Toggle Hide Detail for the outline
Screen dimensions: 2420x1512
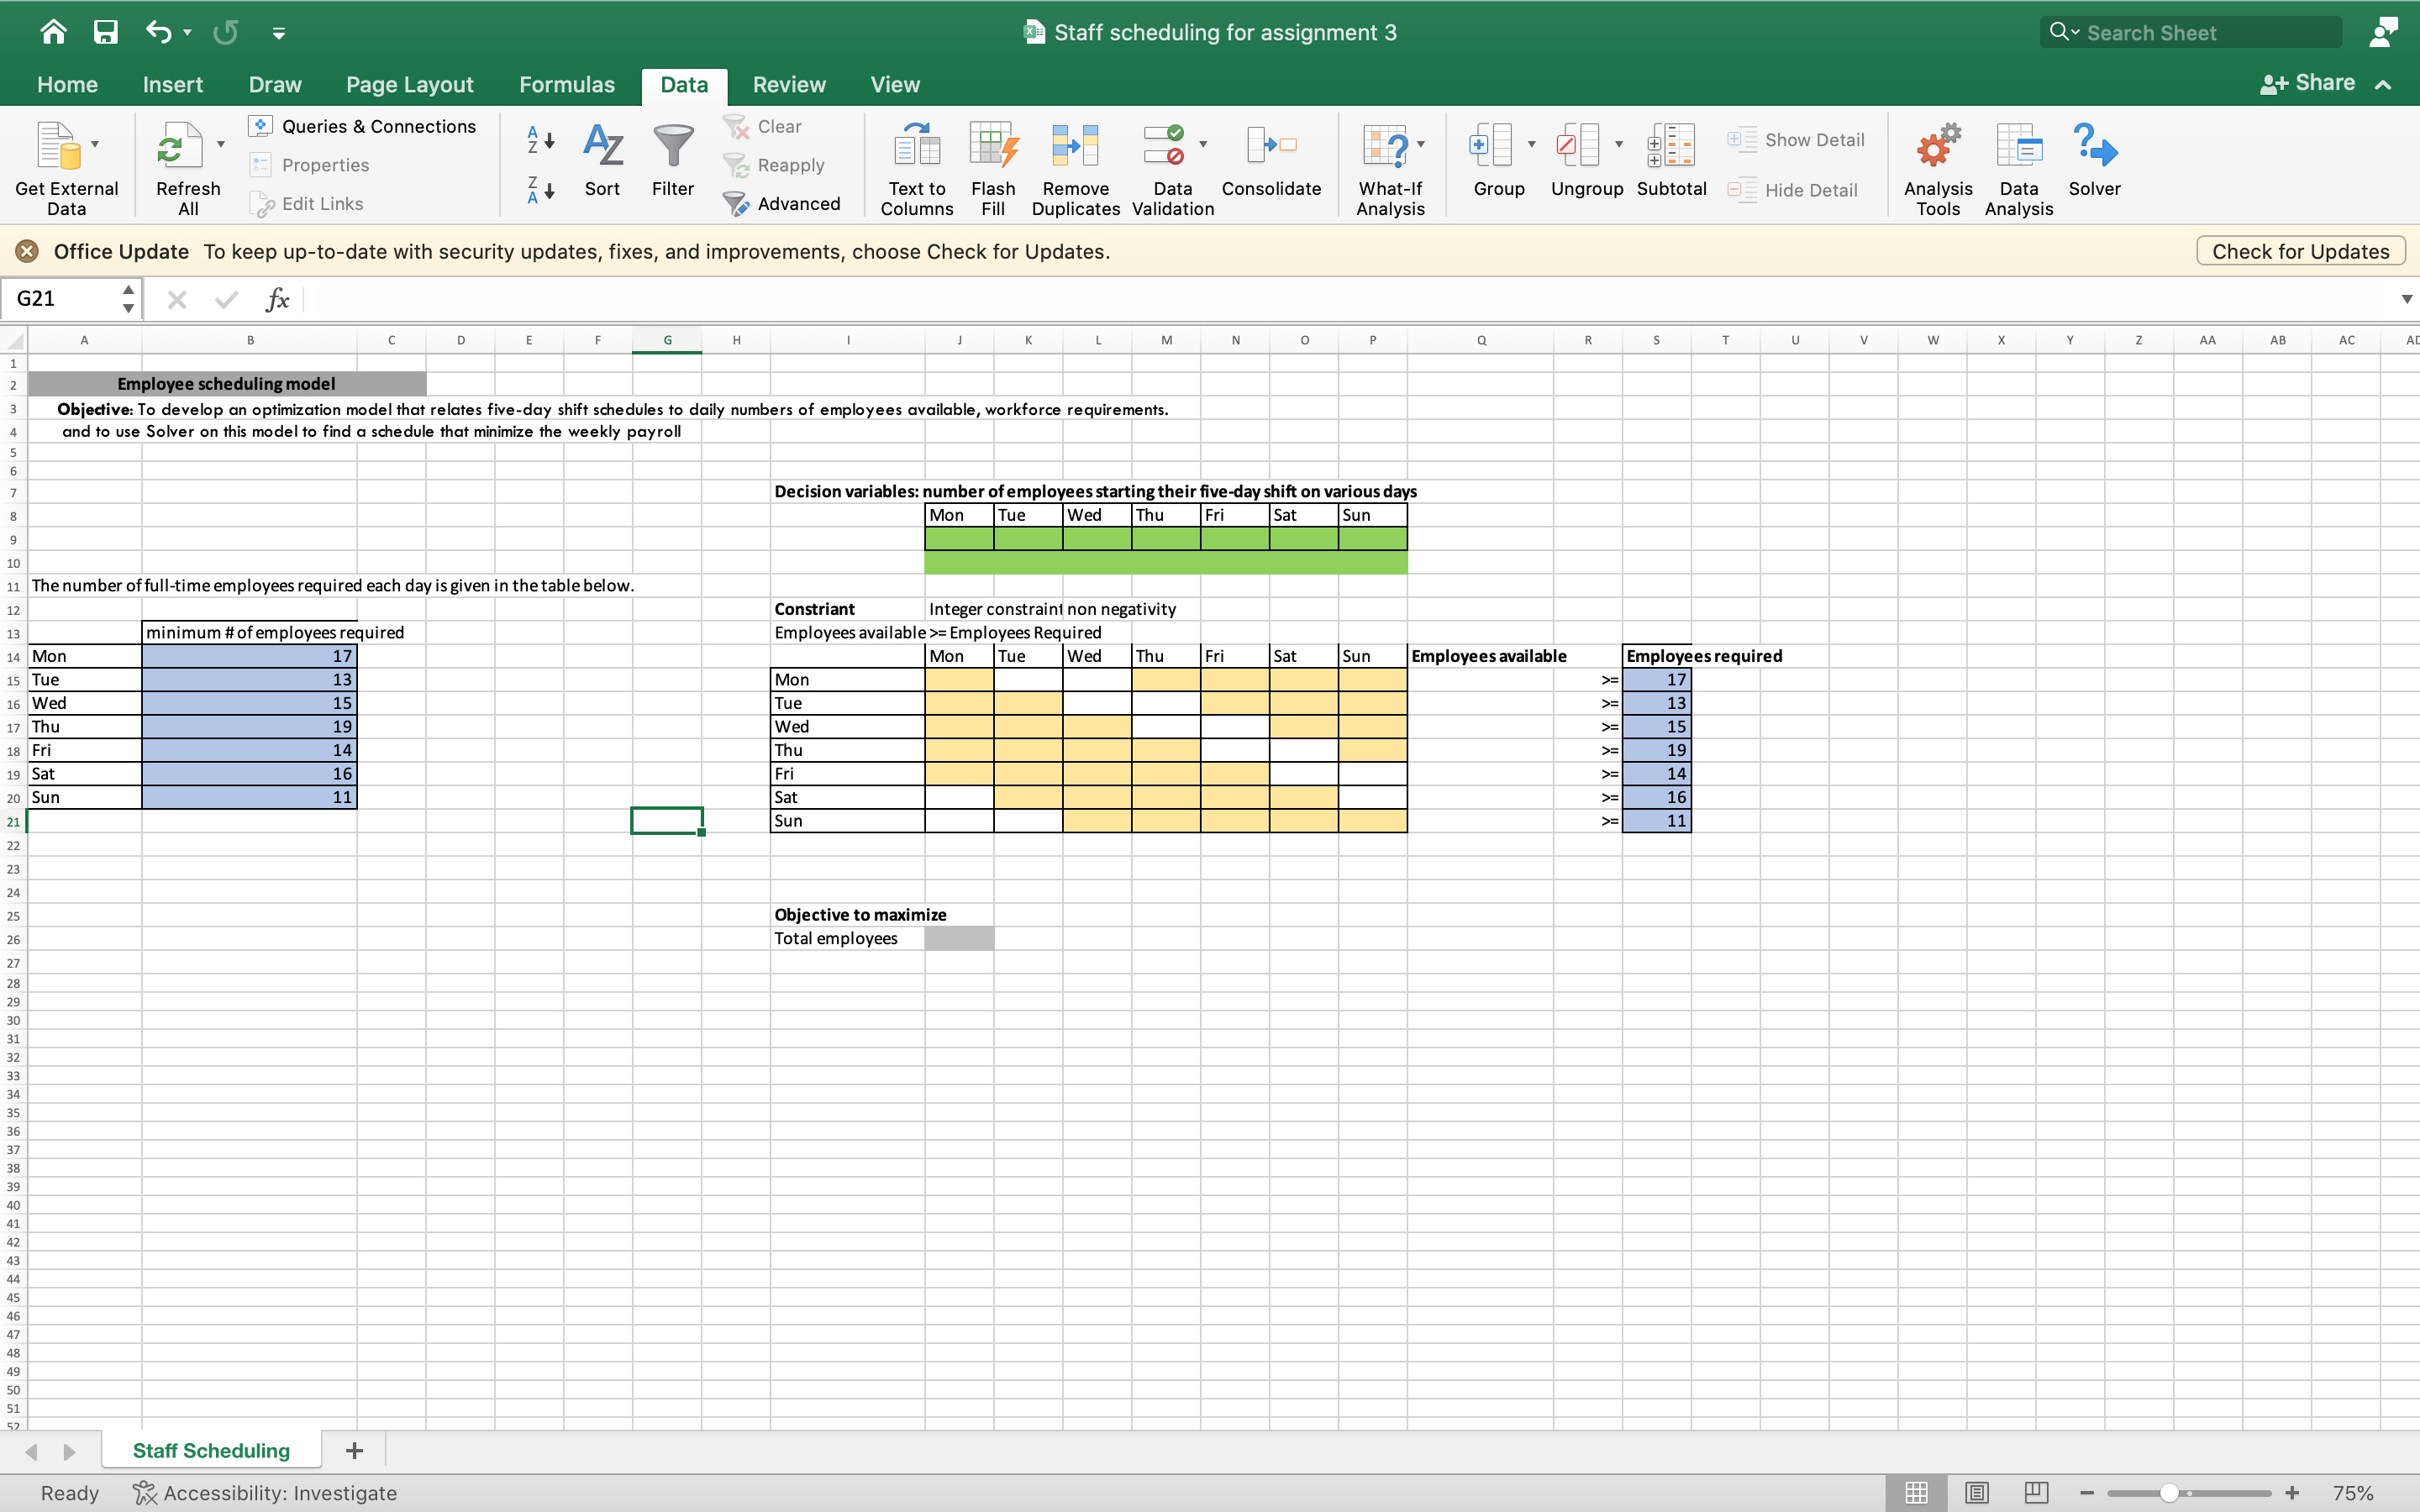(x=1794, y=190)
